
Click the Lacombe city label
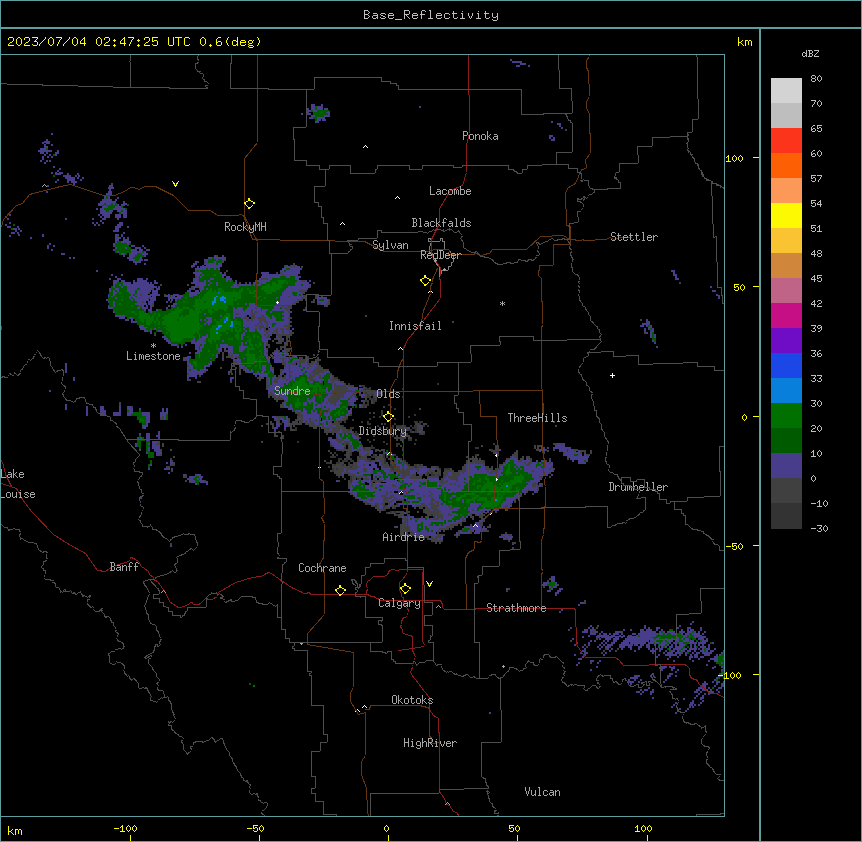tap(450, 191)
